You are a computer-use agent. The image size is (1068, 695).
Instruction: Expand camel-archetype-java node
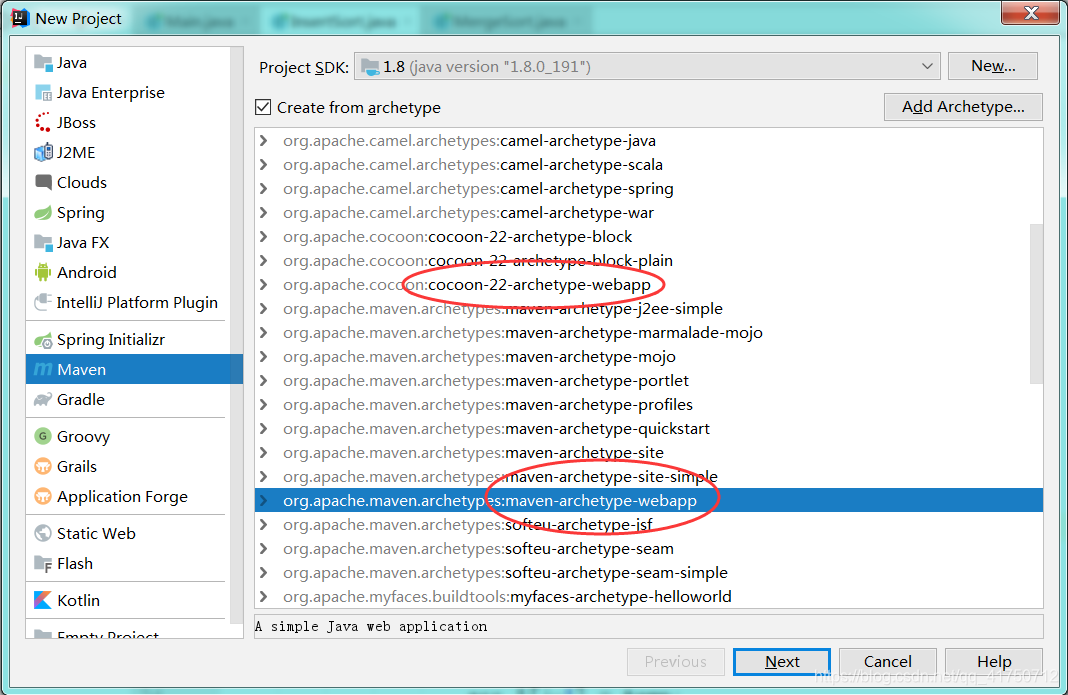coord(264,141)
